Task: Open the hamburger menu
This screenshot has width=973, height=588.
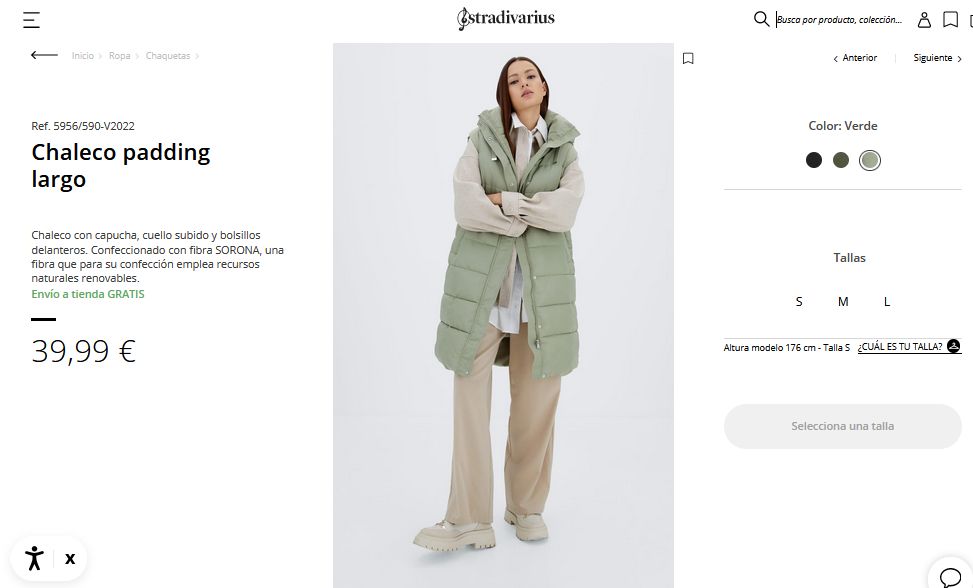Action: [x=31, y=20]
